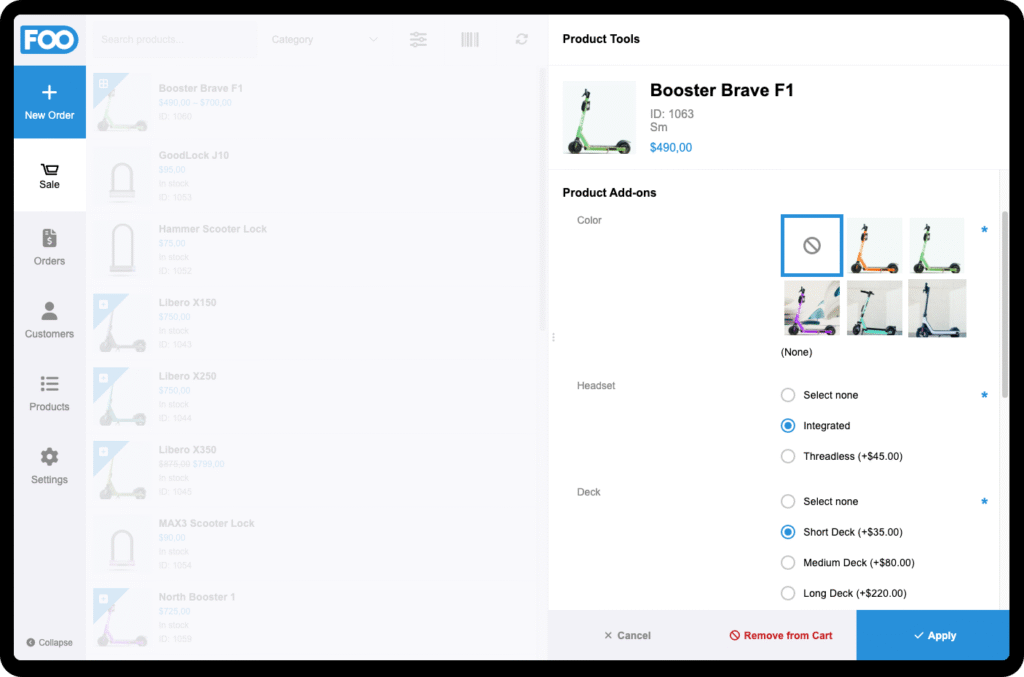Image resolution: width=1024 pixels, height=677 pixels.
Task: Apply the product add-on changes
Action: (x=933, y=635)
